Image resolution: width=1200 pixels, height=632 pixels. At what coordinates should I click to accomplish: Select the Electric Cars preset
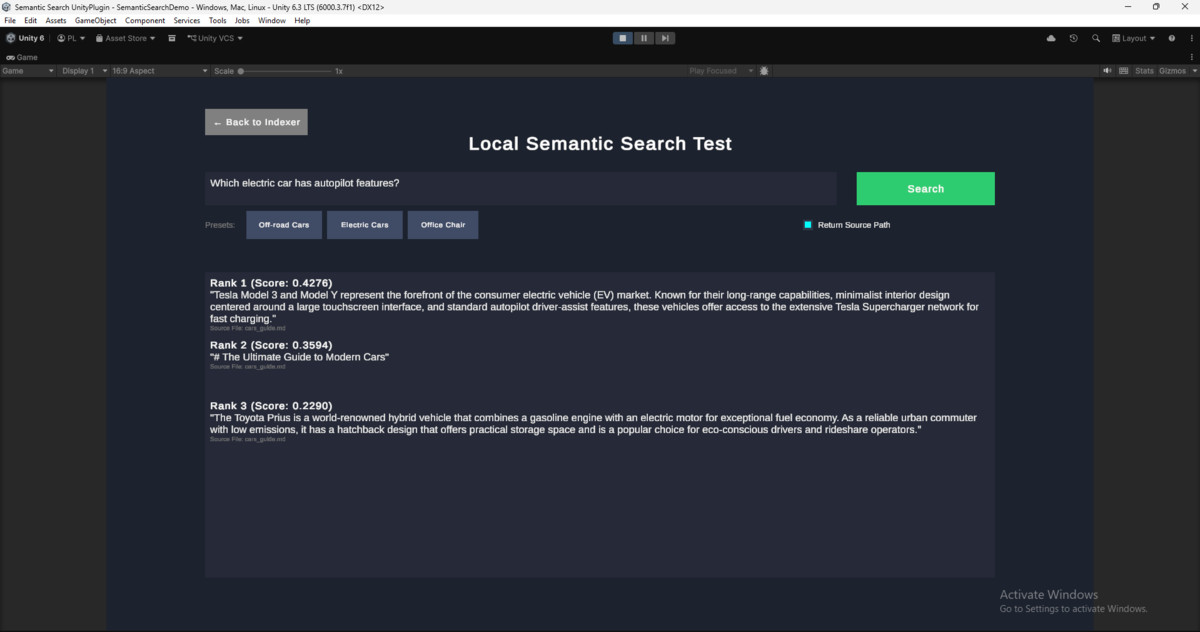tap(365, 225)
